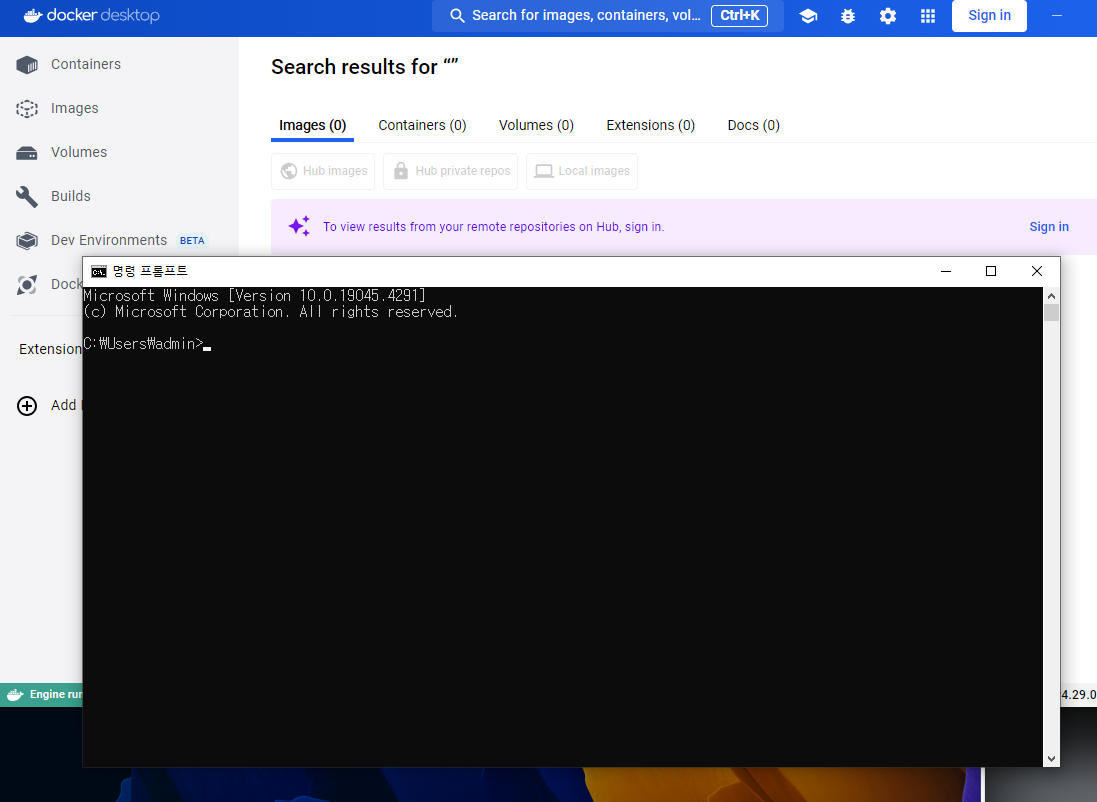The height and width of the screenshot is (802, 1097).
Task: Open the Settings gear icon
Action: (x=888, y=16)
